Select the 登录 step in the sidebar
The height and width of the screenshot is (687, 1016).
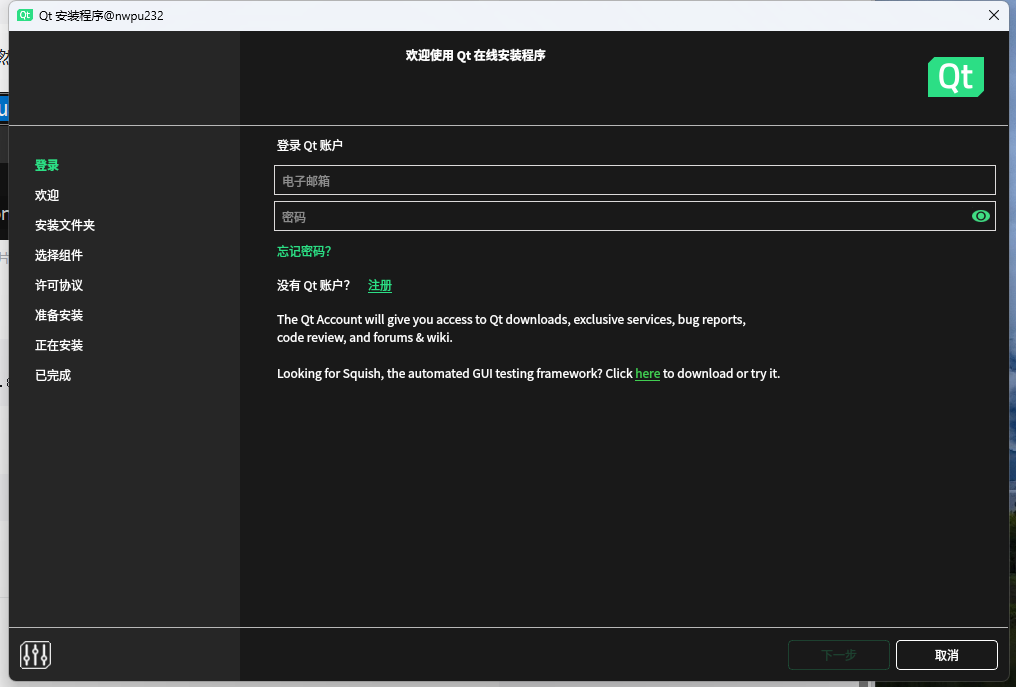tap(47, 165)
